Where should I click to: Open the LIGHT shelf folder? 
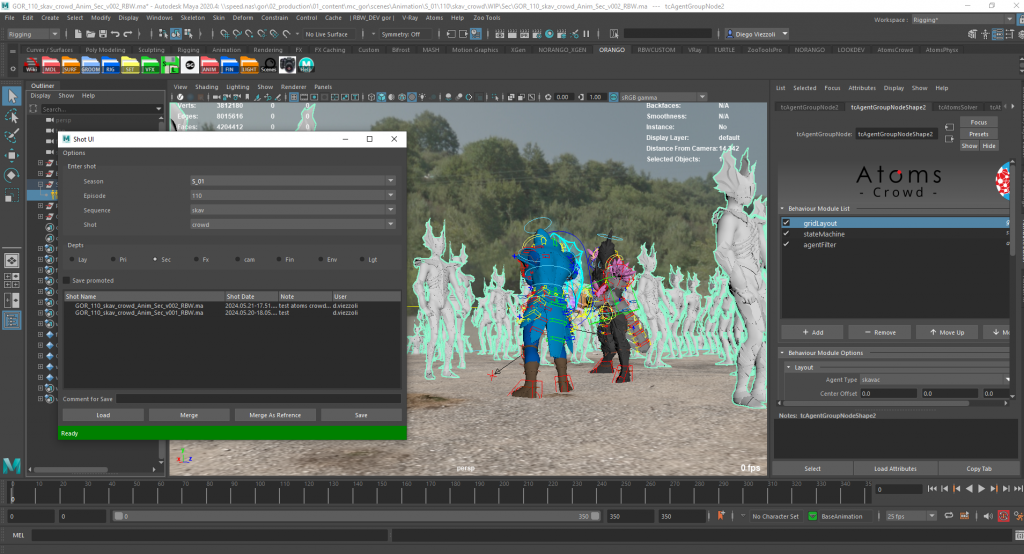249,65
